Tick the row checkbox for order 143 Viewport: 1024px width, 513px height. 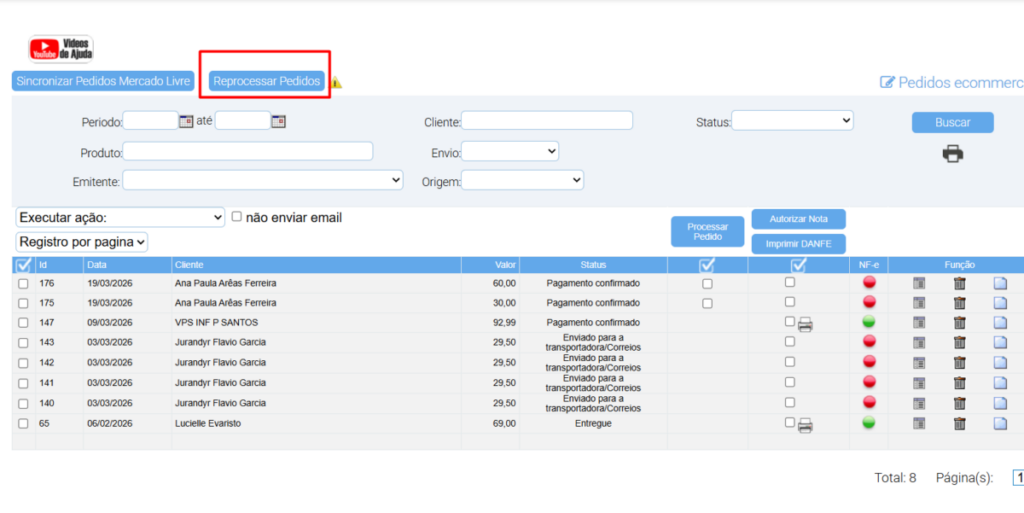coord(23,343)
